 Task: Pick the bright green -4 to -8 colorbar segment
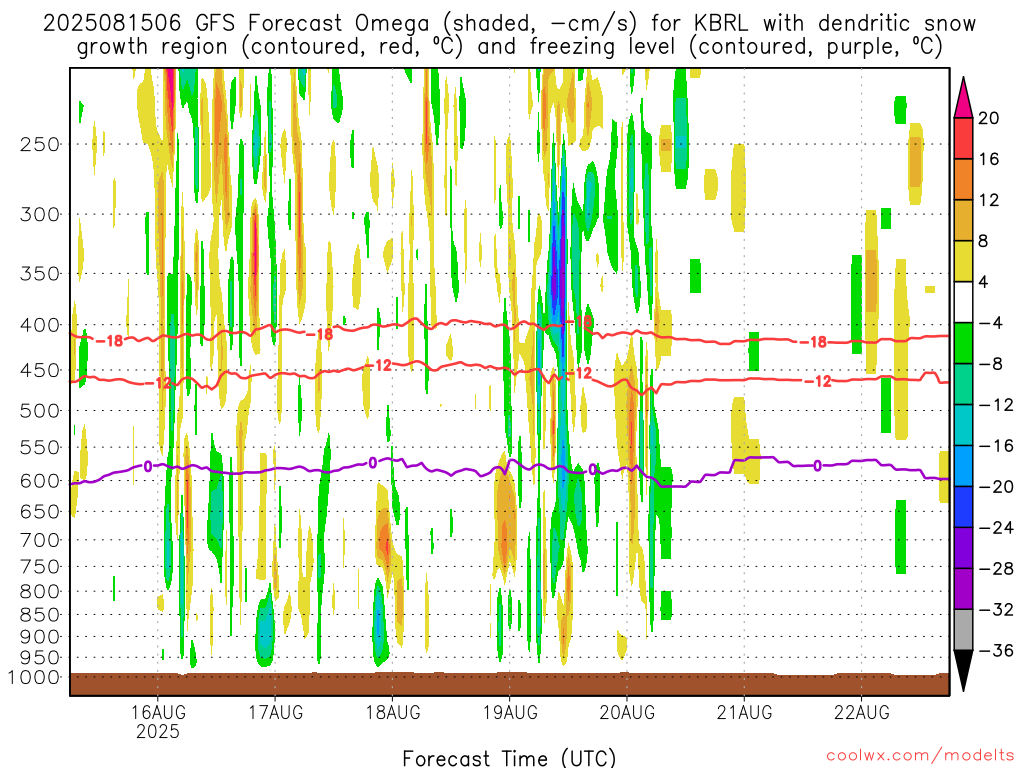pyautogui.click(x=963, y=344)
